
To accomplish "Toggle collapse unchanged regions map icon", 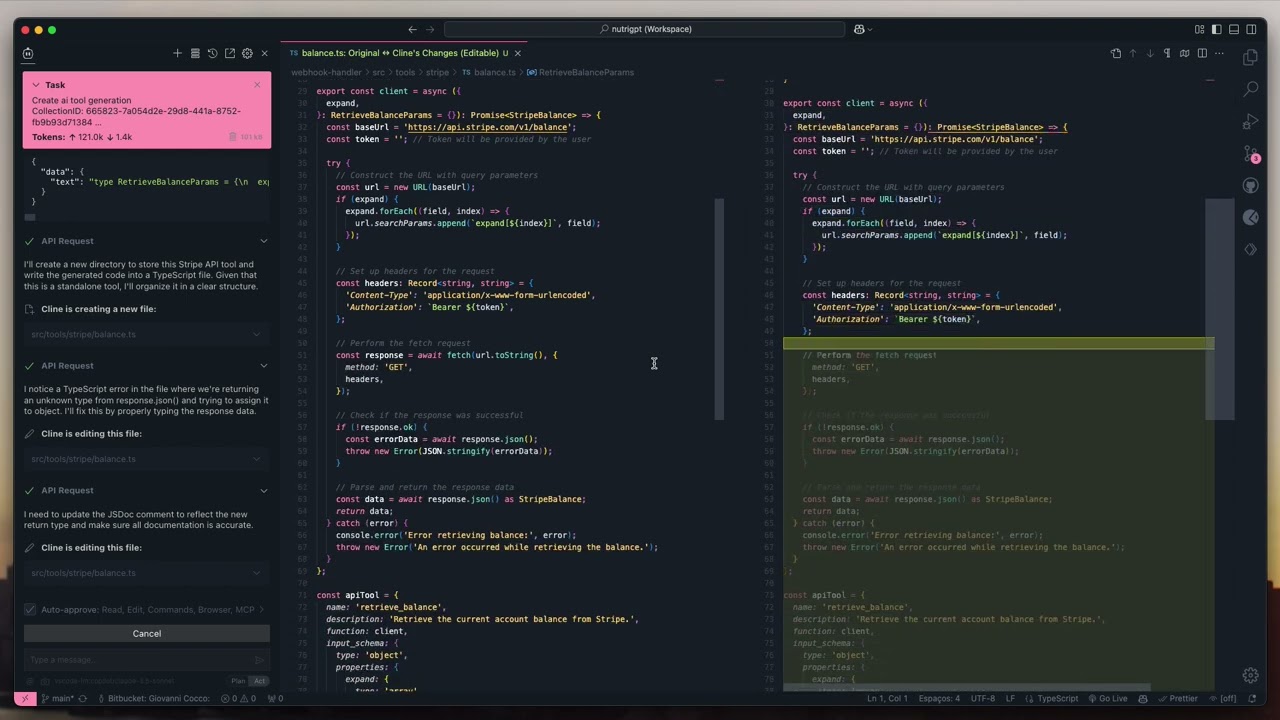I will 1184,53.
